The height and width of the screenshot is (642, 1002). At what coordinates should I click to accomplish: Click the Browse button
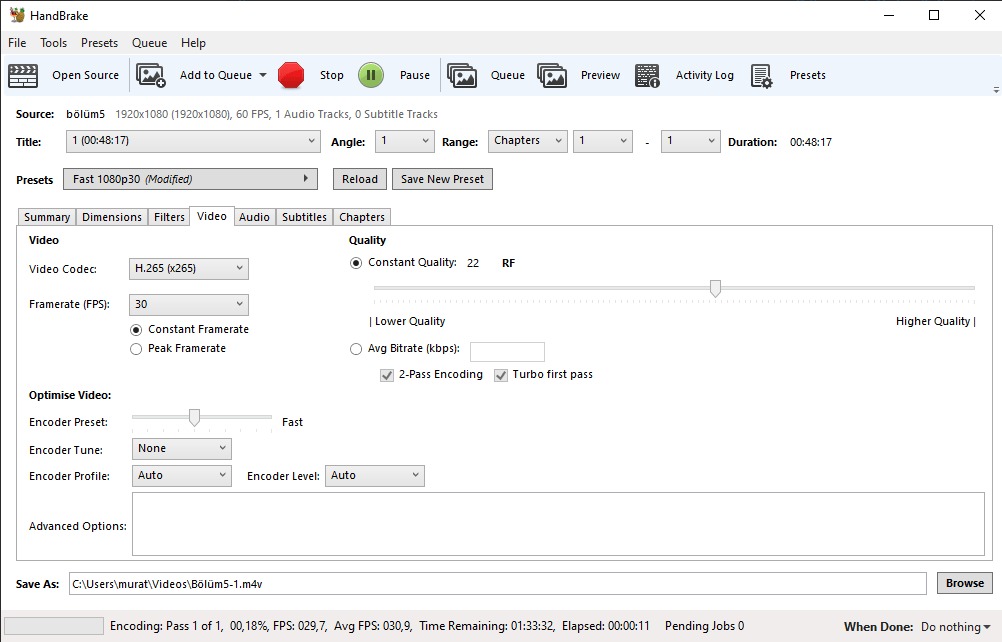pos(965,583)
